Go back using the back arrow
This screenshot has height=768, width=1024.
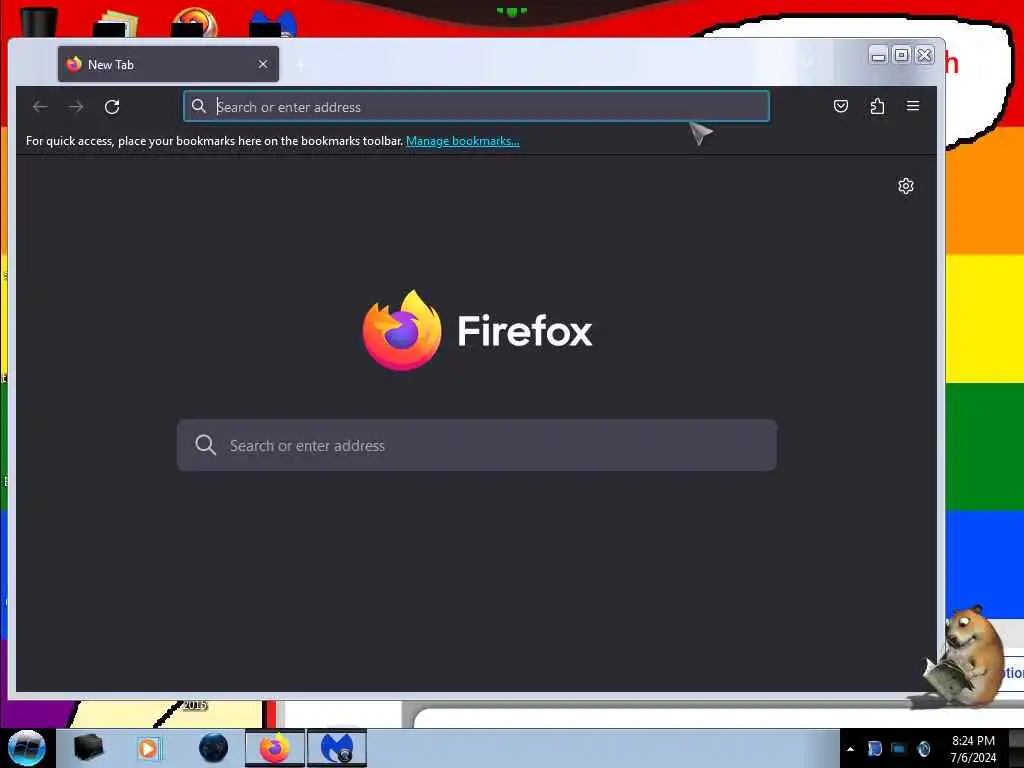pyautogui.click(x=40, y=106)
